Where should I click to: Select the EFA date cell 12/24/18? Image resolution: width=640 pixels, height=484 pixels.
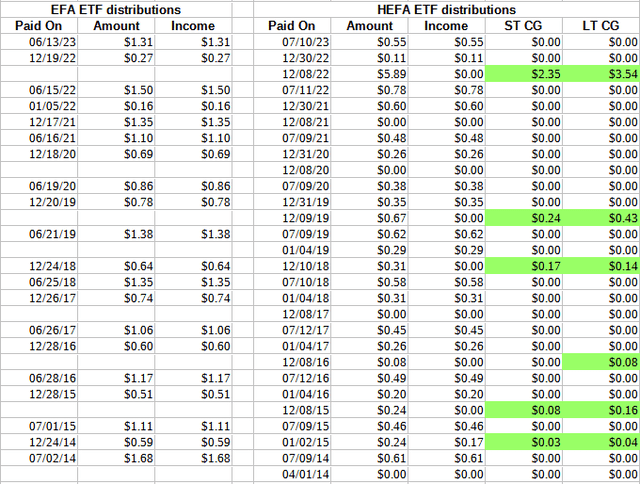[x=39, y=266]
